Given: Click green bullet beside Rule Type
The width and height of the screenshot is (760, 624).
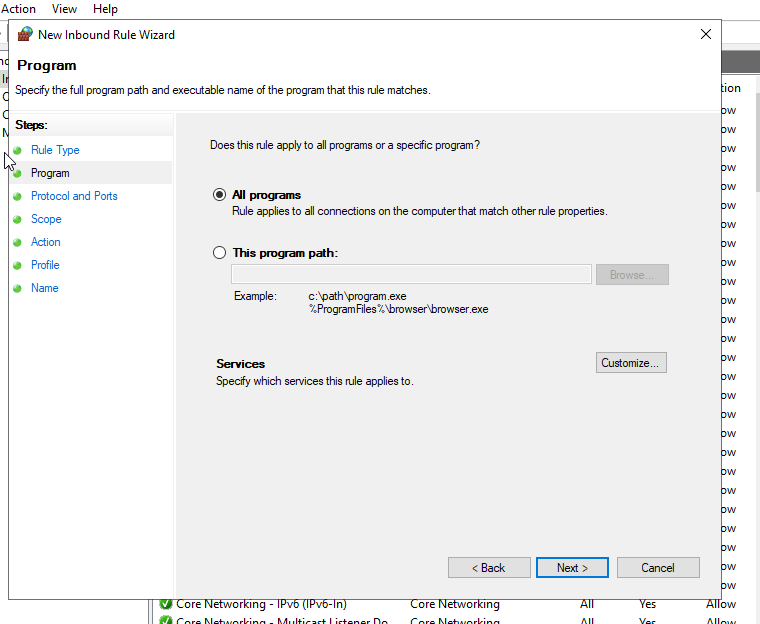Looking at the screenshot, I should coord(17,150).
